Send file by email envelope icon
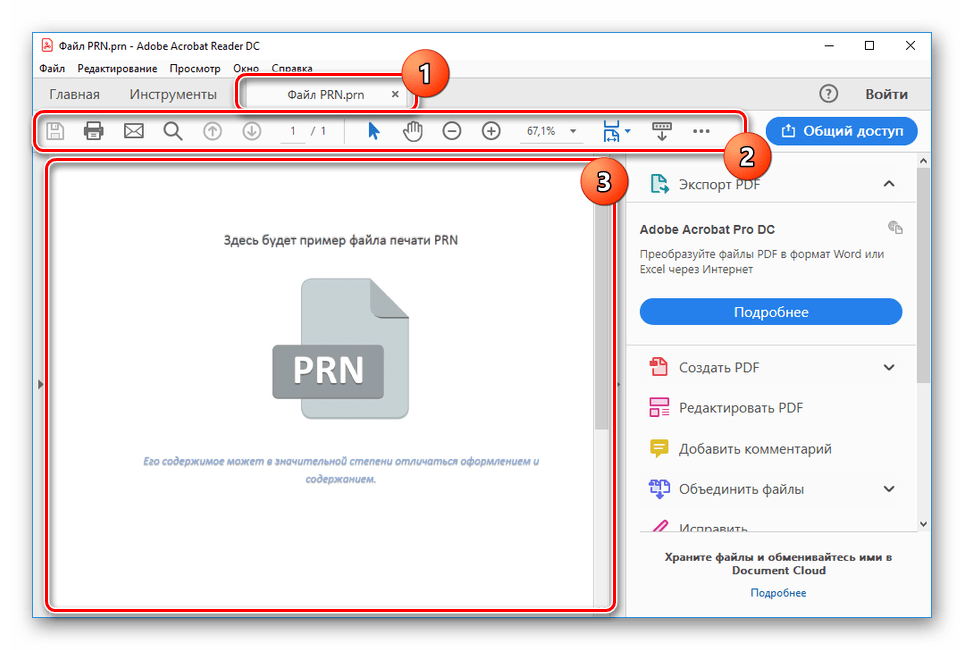Viewport: 964px width, 650px height. coord(133,131)
